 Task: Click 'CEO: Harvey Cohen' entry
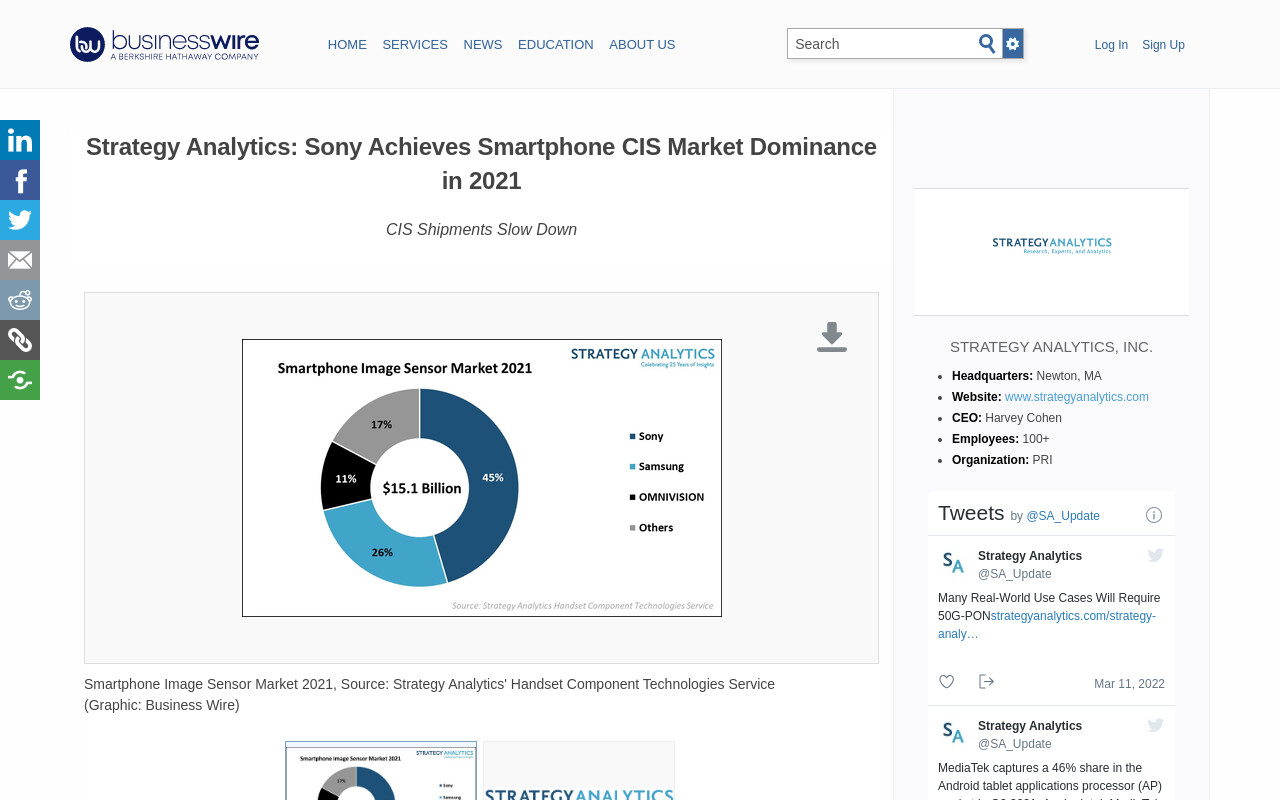(x=1007, y=418)
